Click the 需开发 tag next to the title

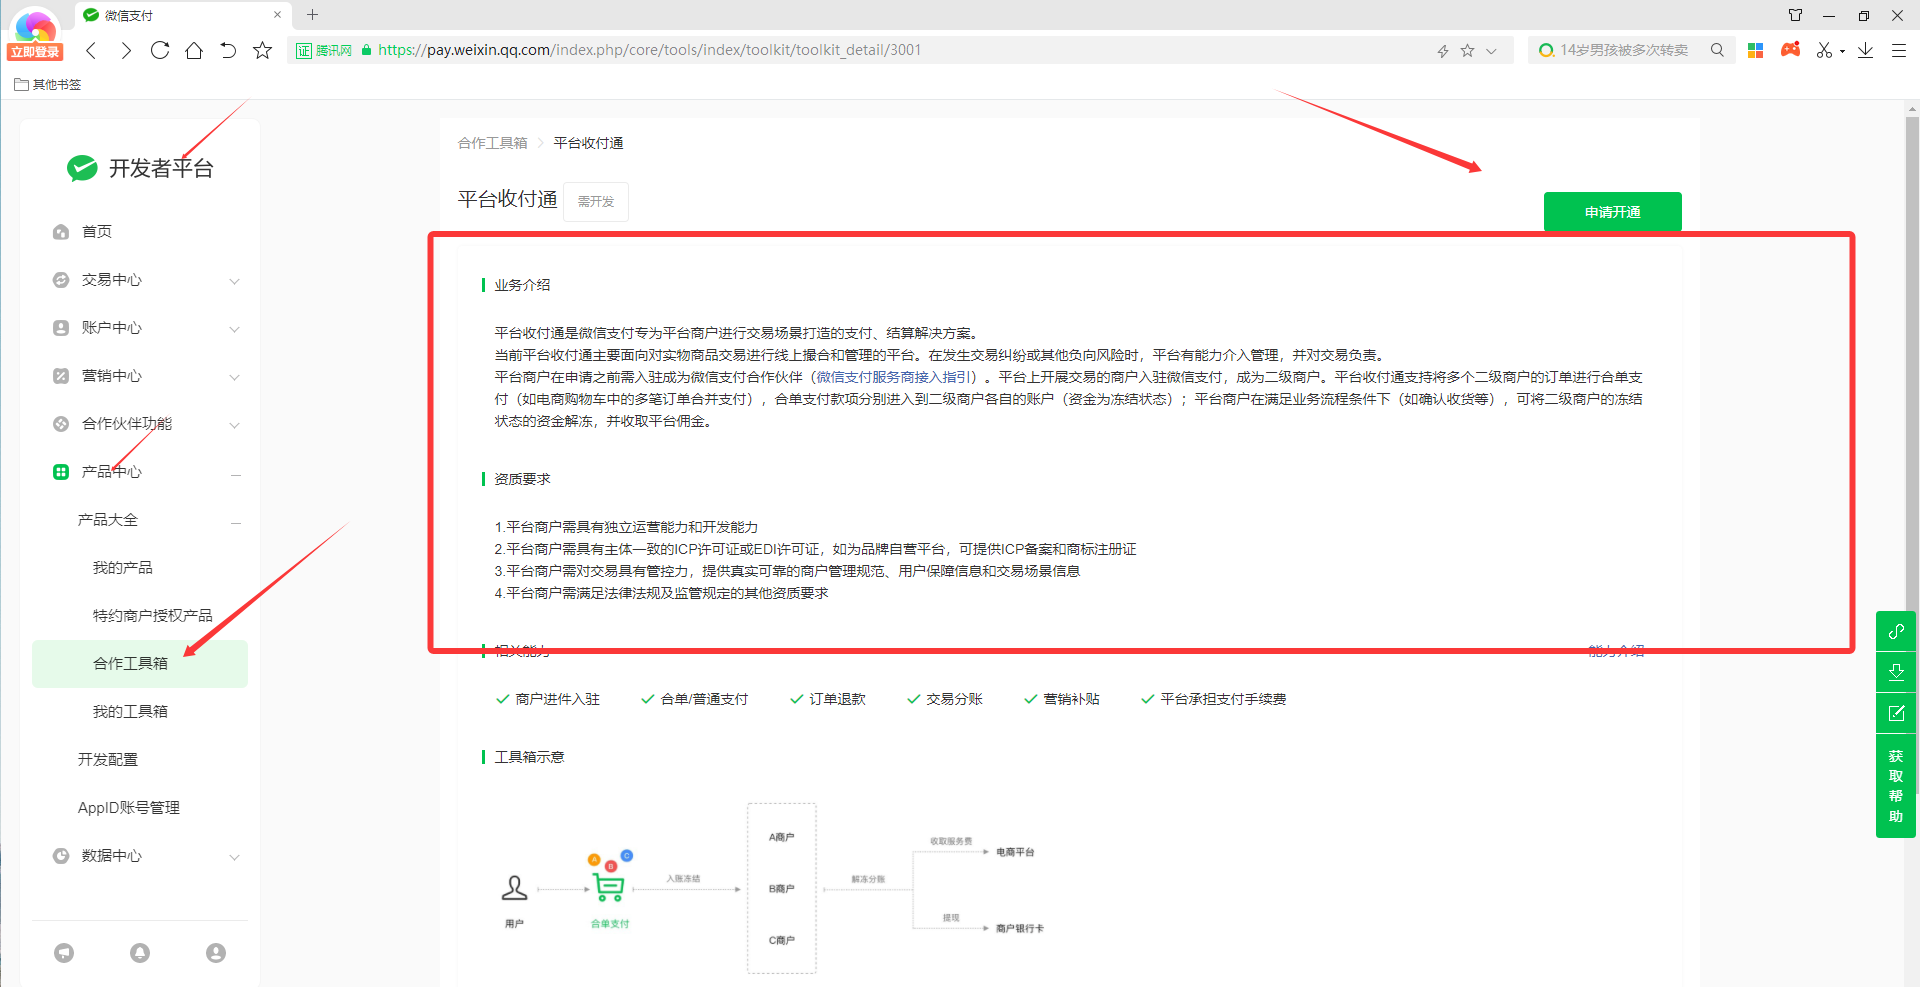click(x=596, y=202)
